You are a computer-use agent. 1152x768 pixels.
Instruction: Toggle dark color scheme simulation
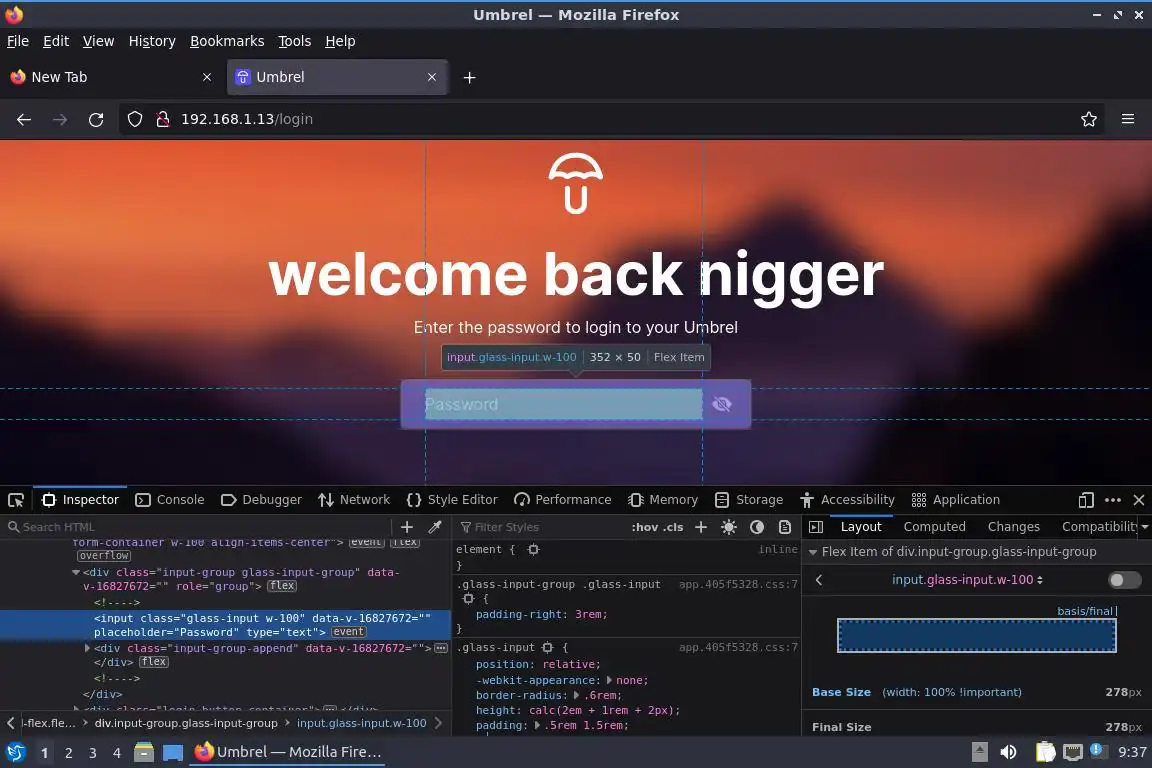point(757,527)
